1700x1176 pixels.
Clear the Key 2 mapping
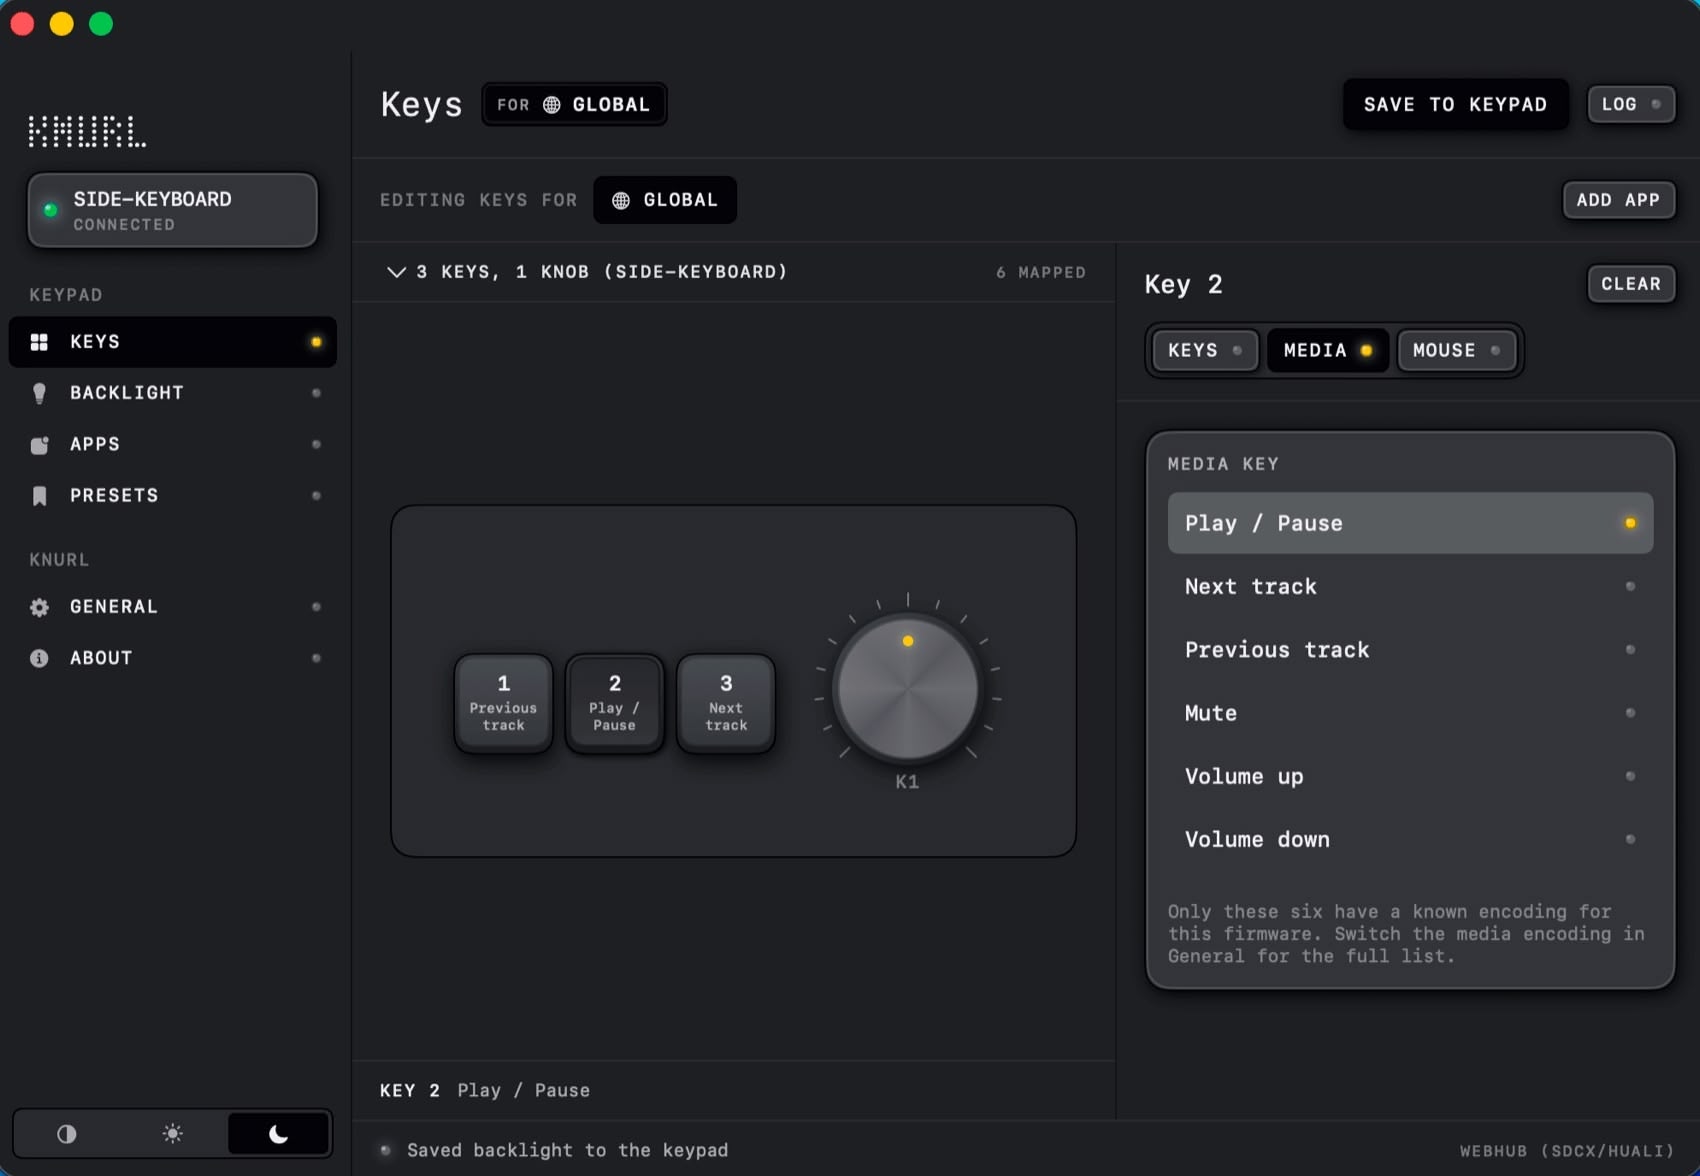(1631, 284)
